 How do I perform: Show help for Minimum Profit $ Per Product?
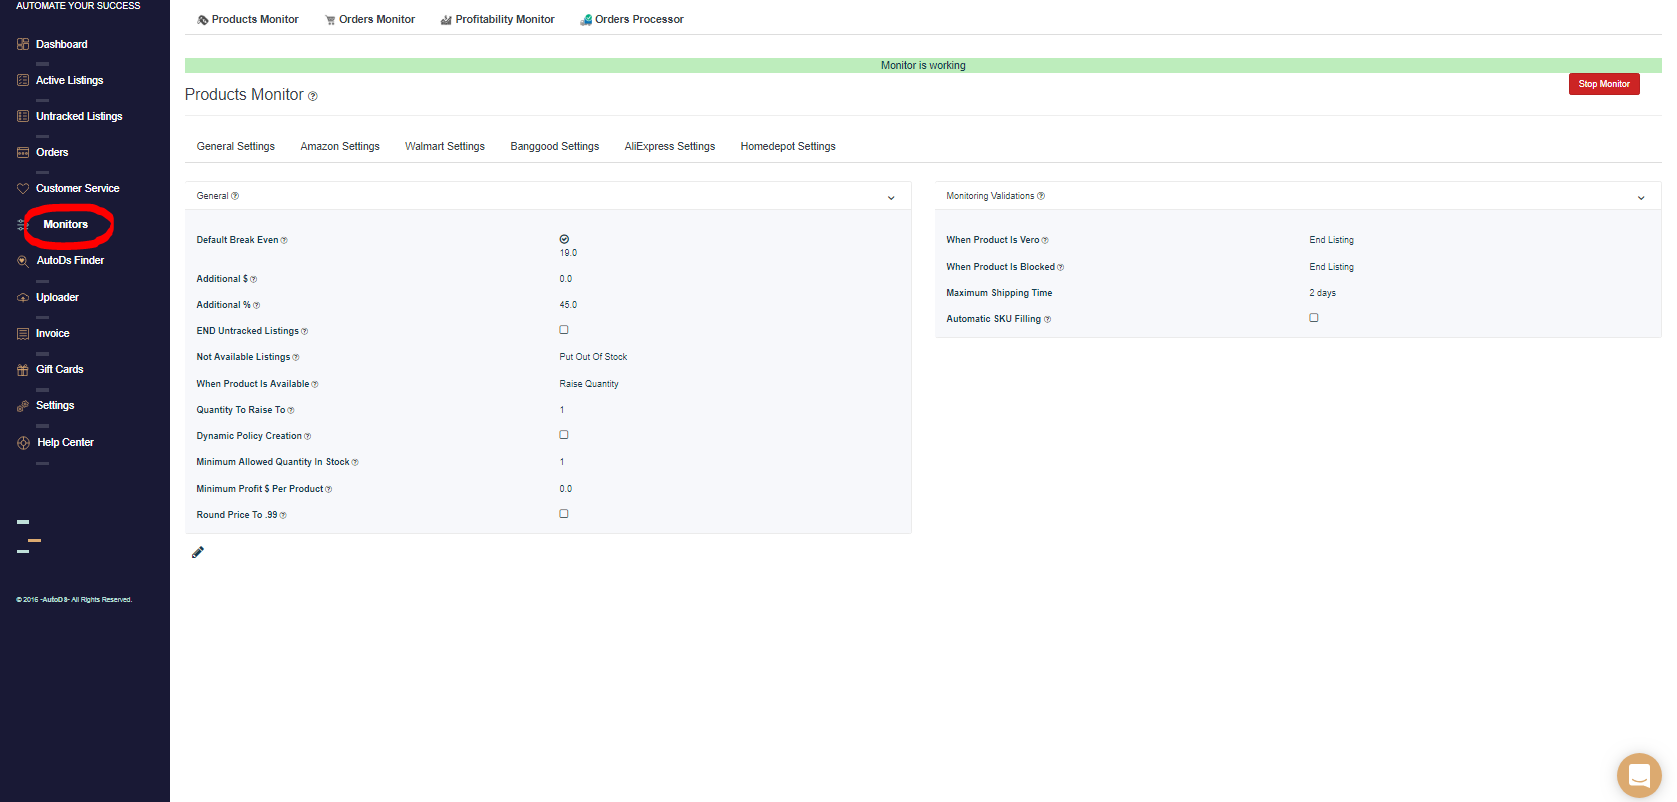pyautogui.click(x=328, y=489)
